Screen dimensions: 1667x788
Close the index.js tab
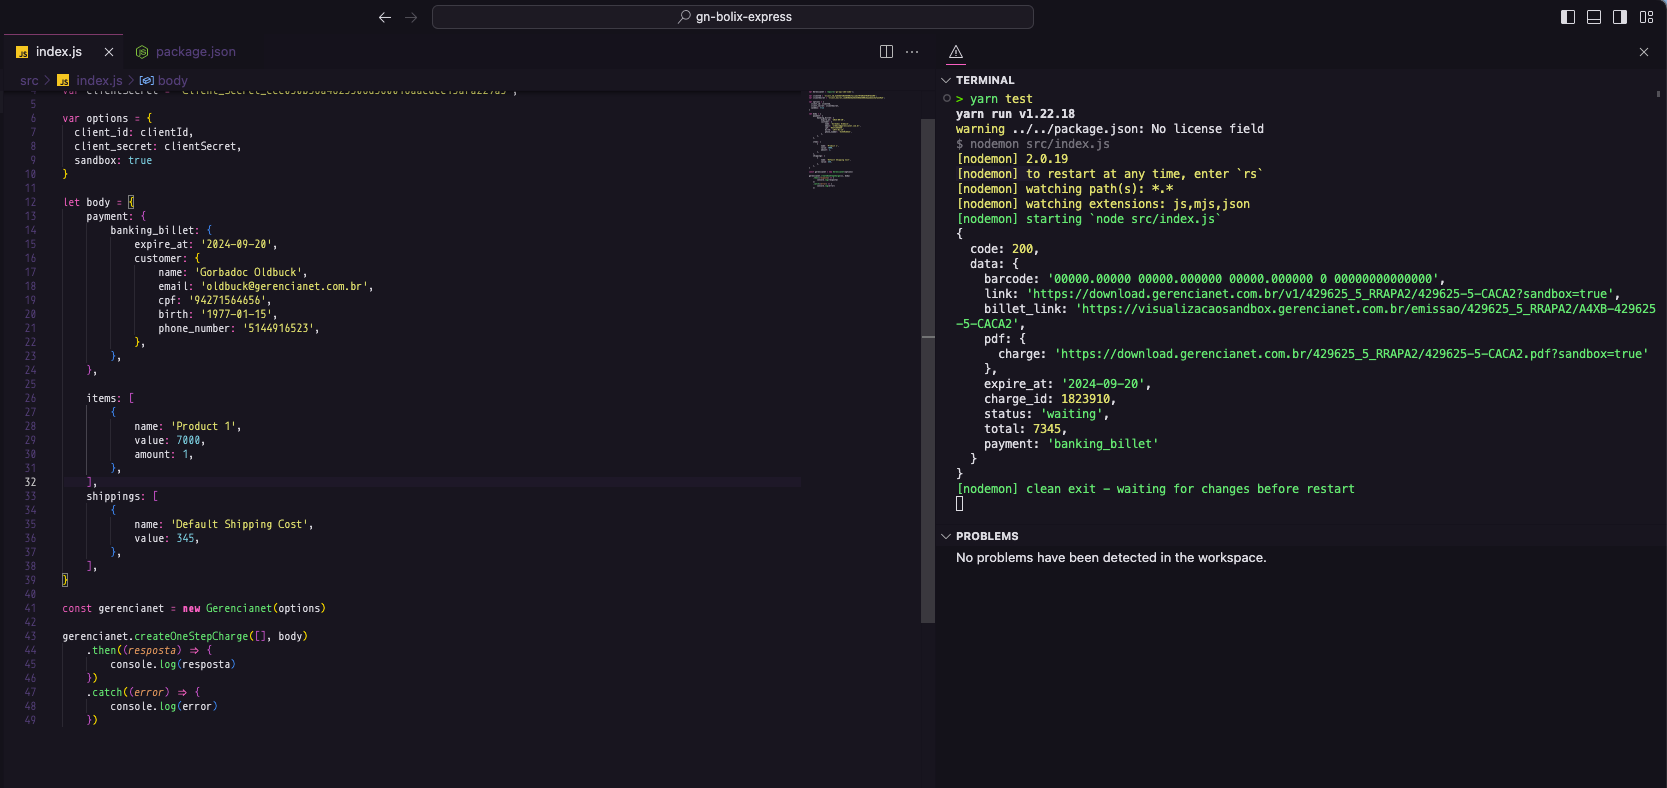click(x=109, y=52)
